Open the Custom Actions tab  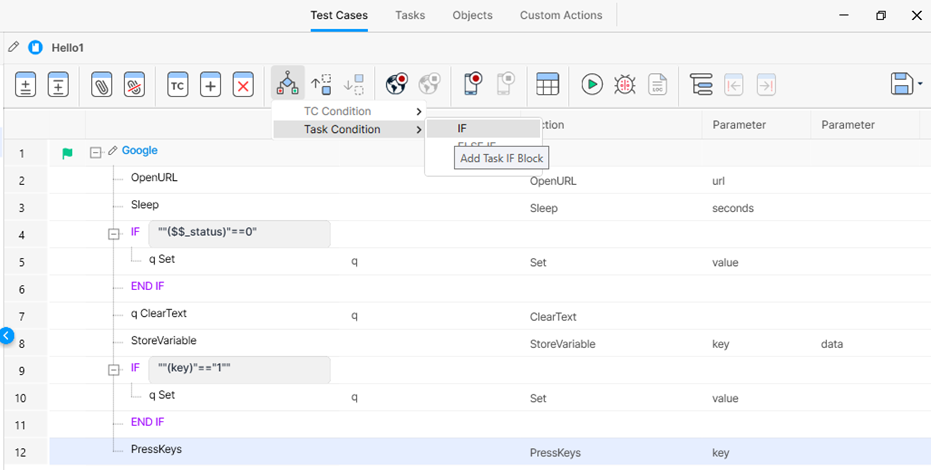[560, 15]
